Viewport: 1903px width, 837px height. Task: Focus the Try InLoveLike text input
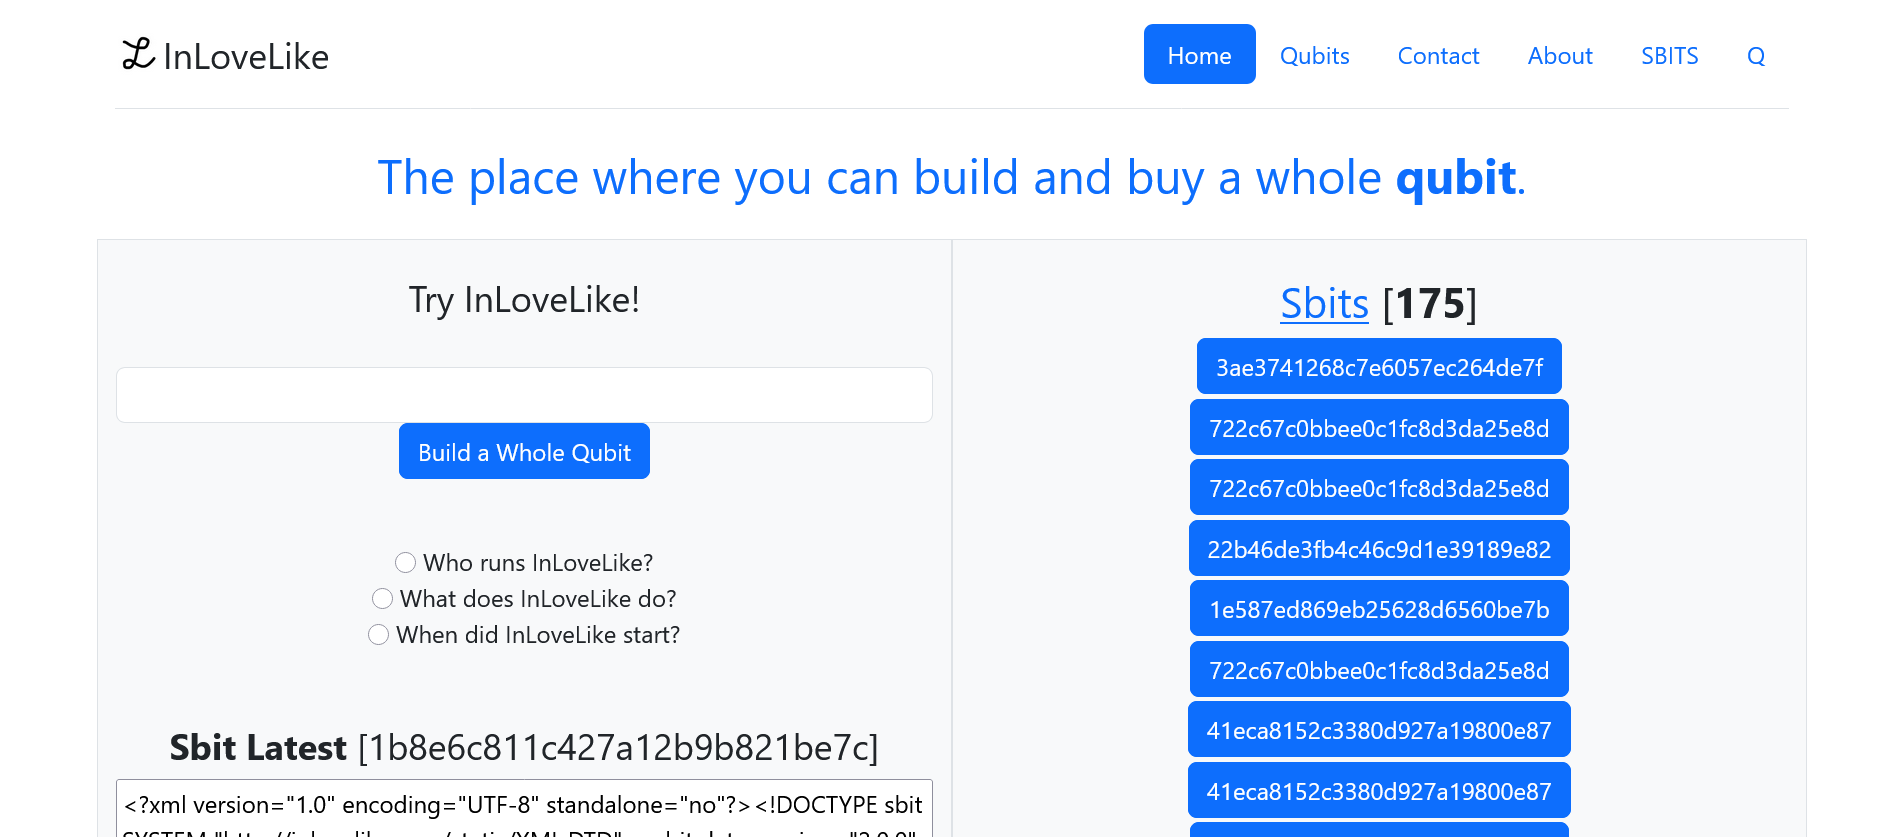[524, 395]
